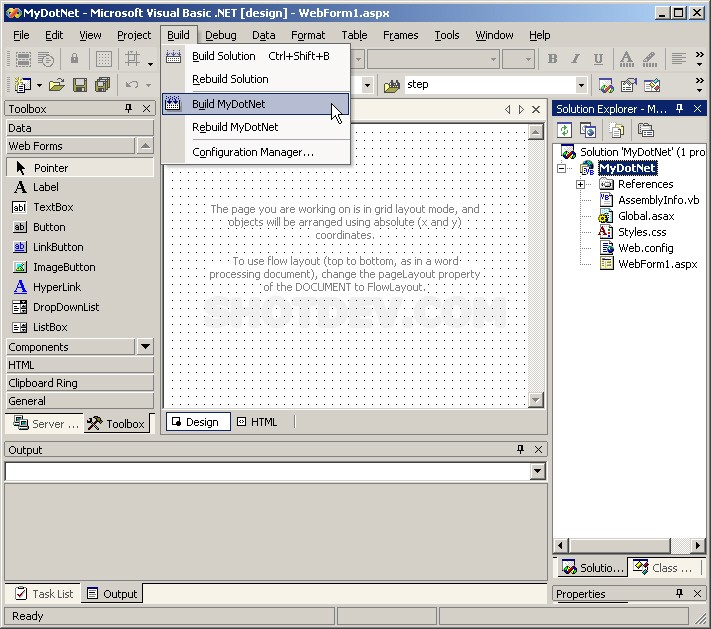Select the Web Forms toolbox section

70,146
